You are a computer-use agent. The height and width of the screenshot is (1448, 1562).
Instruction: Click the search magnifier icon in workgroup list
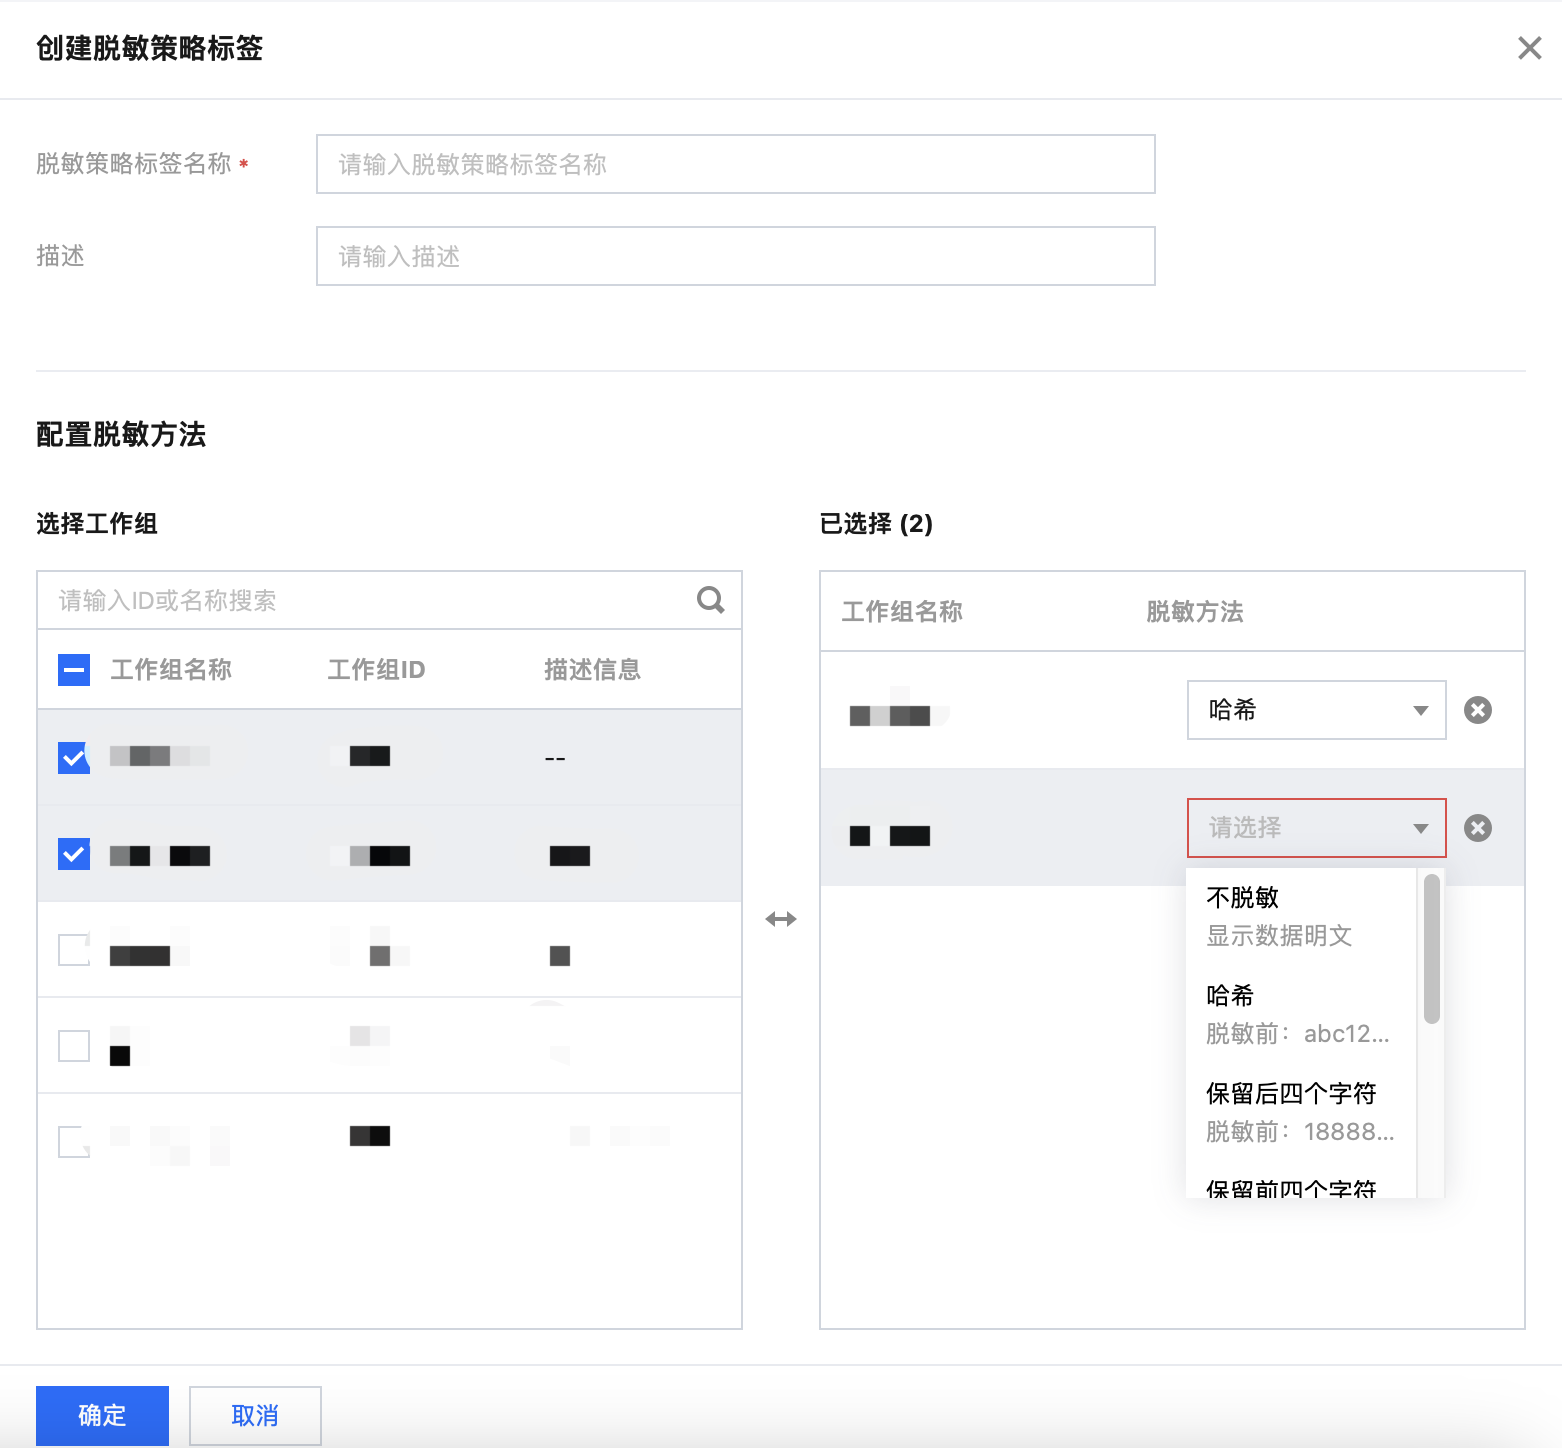pos(710,600)
